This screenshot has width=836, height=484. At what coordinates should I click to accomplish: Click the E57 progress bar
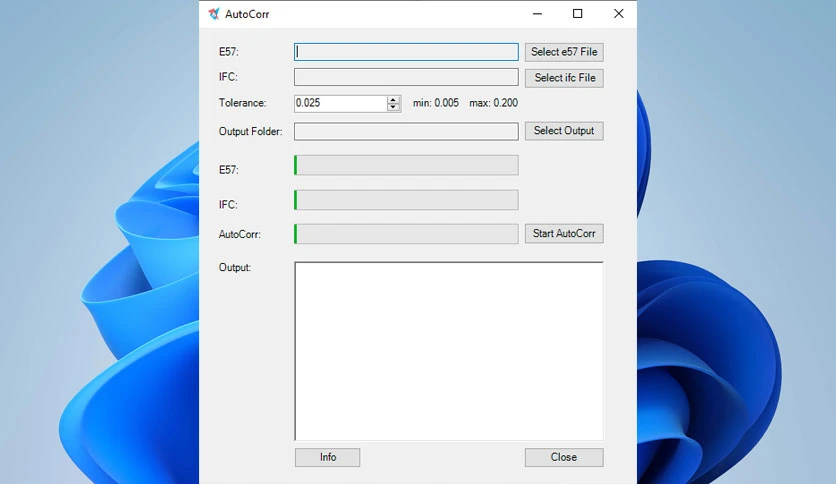(x=406, y=165)
